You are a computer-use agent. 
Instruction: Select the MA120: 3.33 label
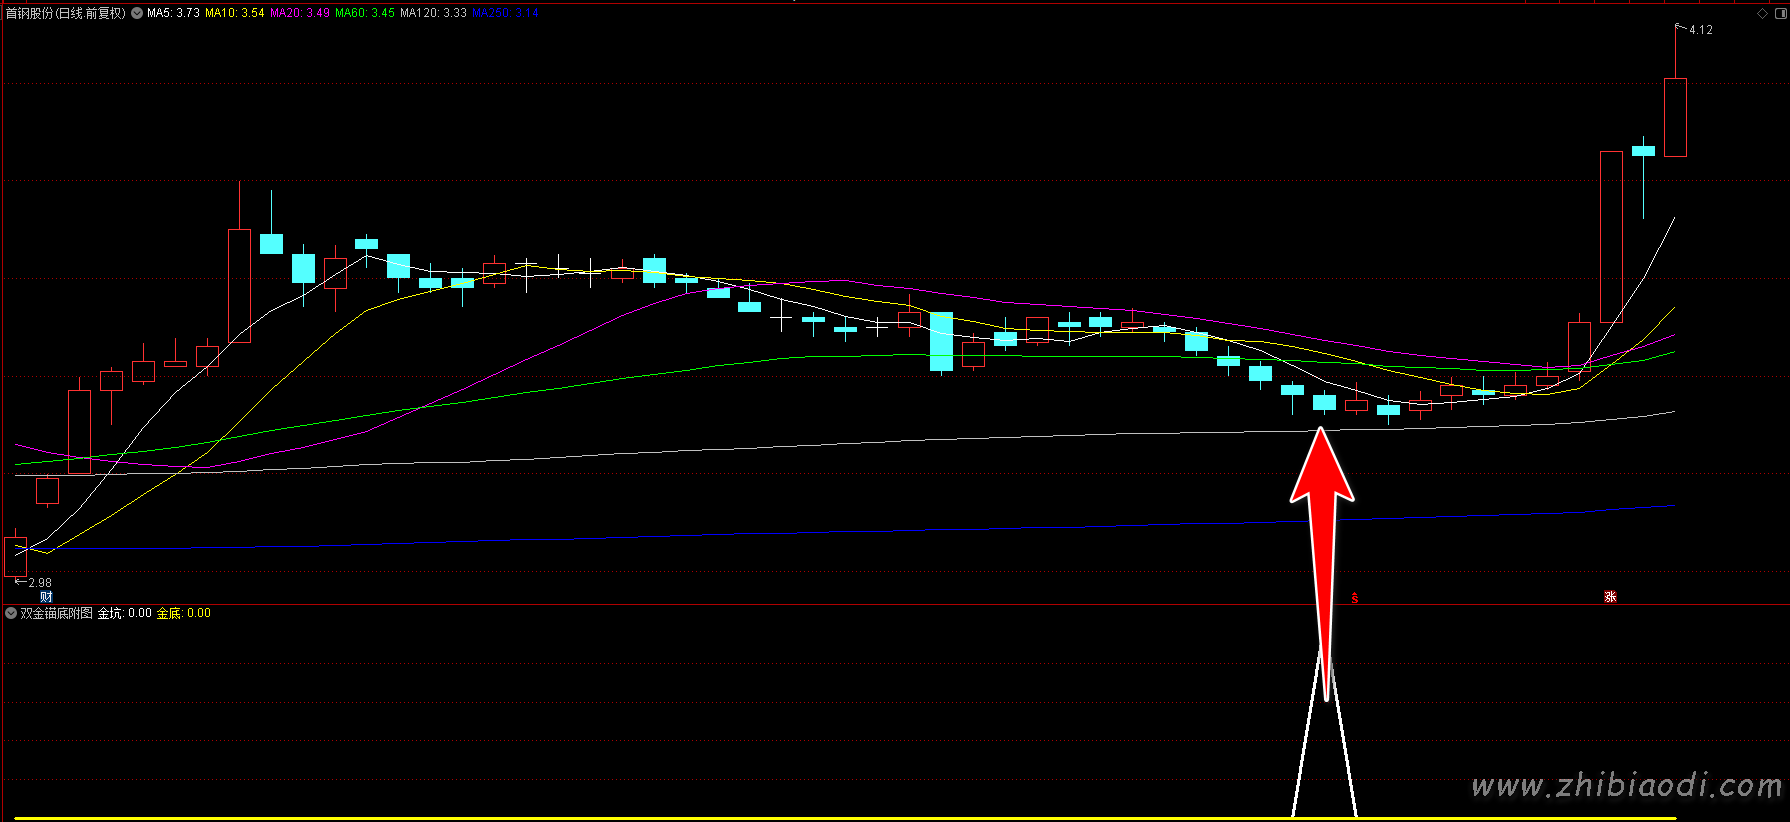tap(433, 13)
